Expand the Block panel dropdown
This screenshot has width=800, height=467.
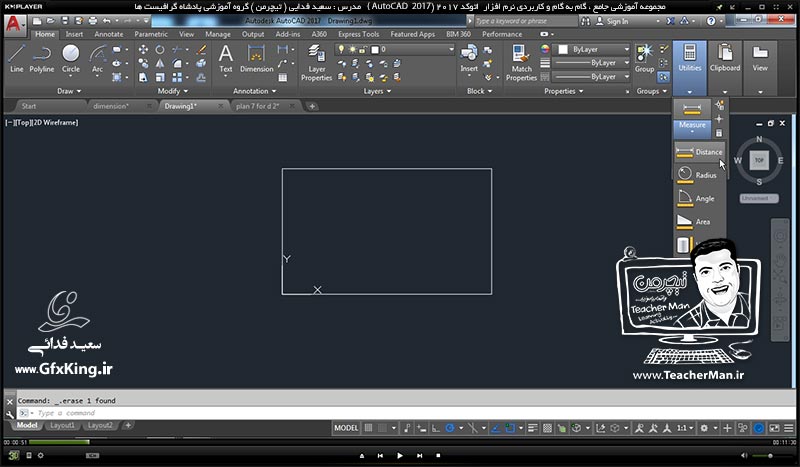pyautogui.click(x=480, y=91)
